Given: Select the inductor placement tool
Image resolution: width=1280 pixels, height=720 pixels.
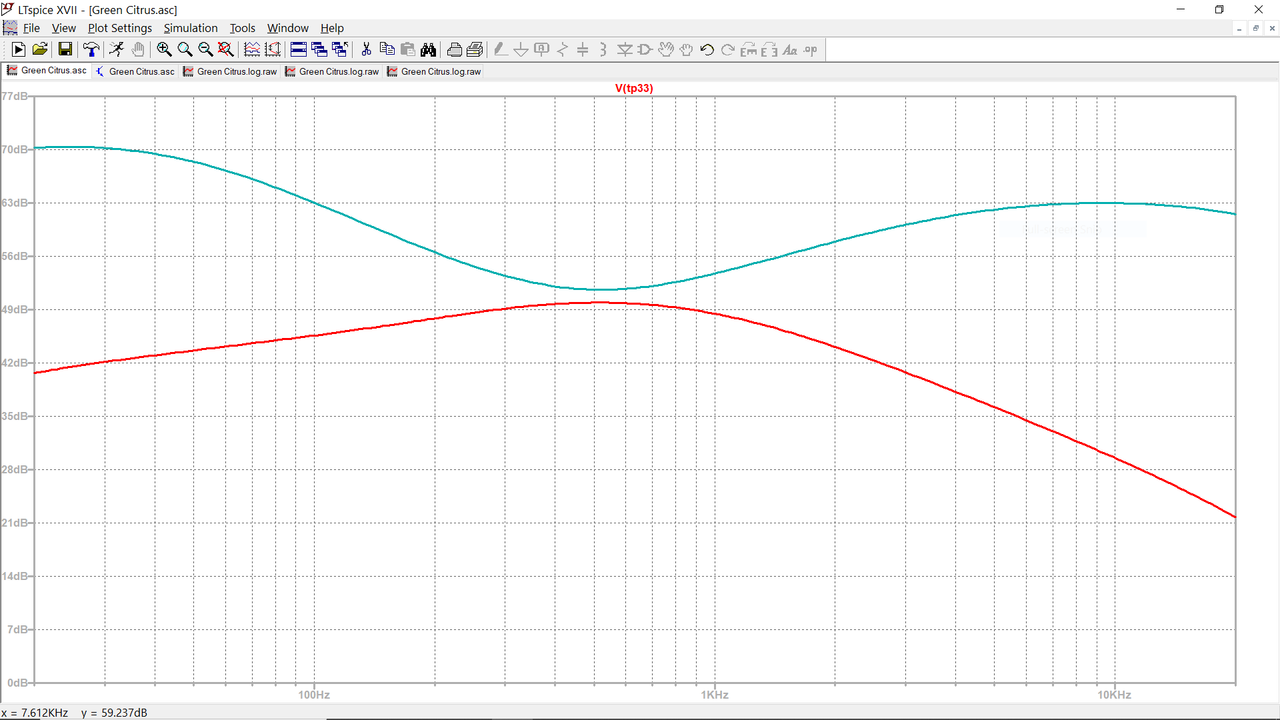Looking at the screenshot, I should pos(601,49).
